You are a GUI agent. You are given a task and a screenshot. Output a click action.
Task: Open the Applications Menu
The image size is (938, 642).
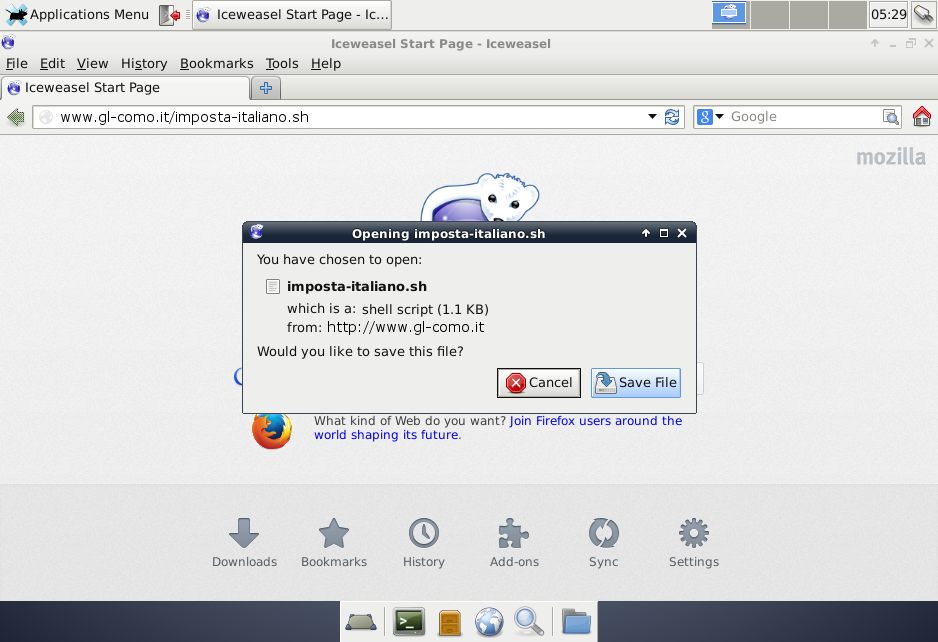pos(77,14)
